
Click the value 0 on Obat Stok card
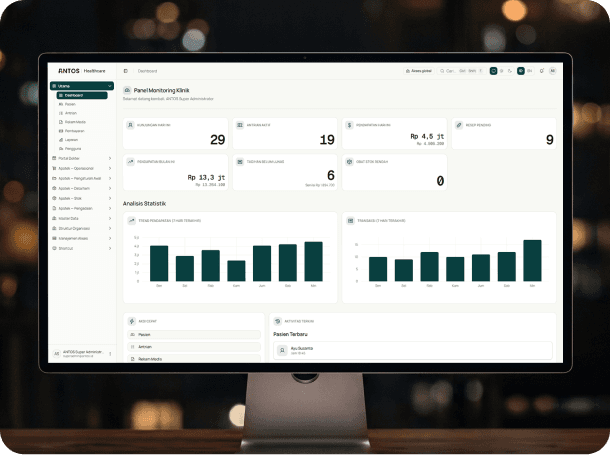pos(440,181)
